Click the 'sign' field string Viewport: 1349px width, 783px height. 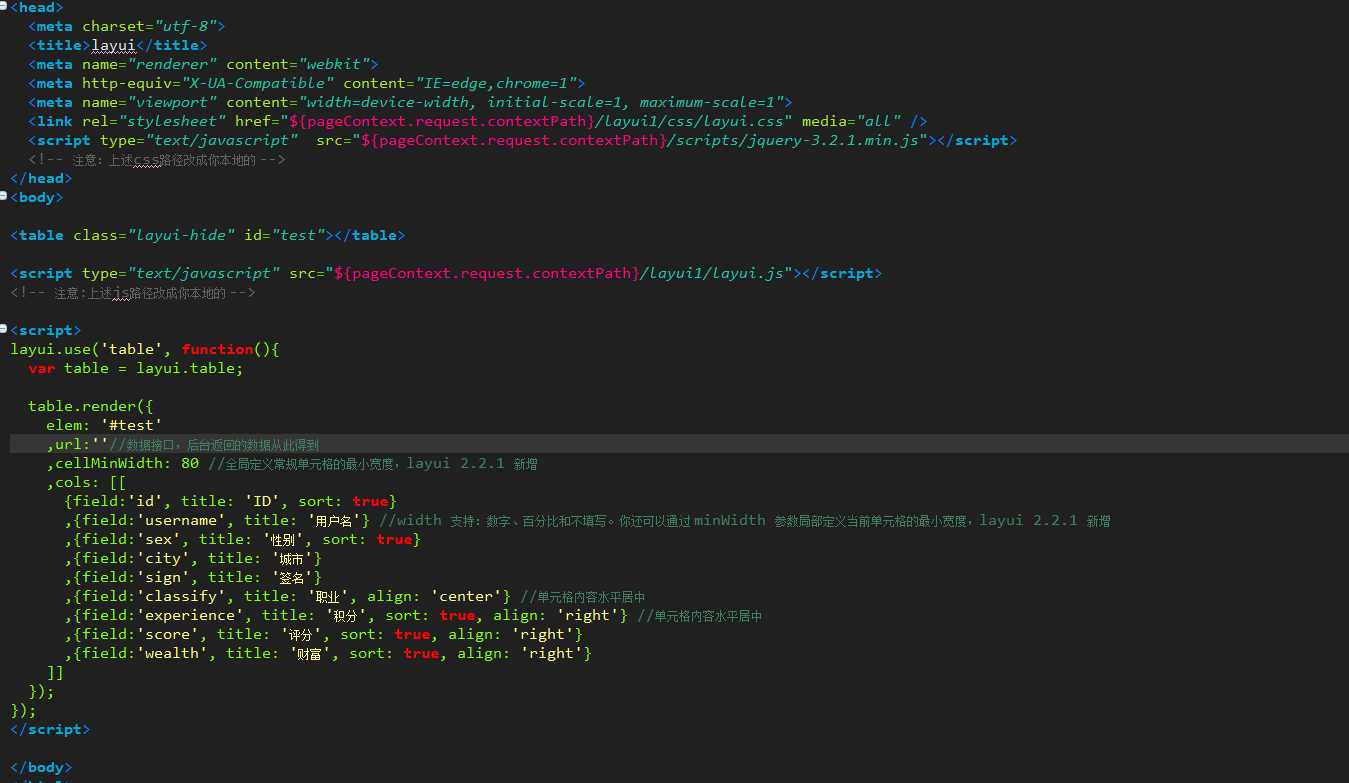(x=163, y=577)
